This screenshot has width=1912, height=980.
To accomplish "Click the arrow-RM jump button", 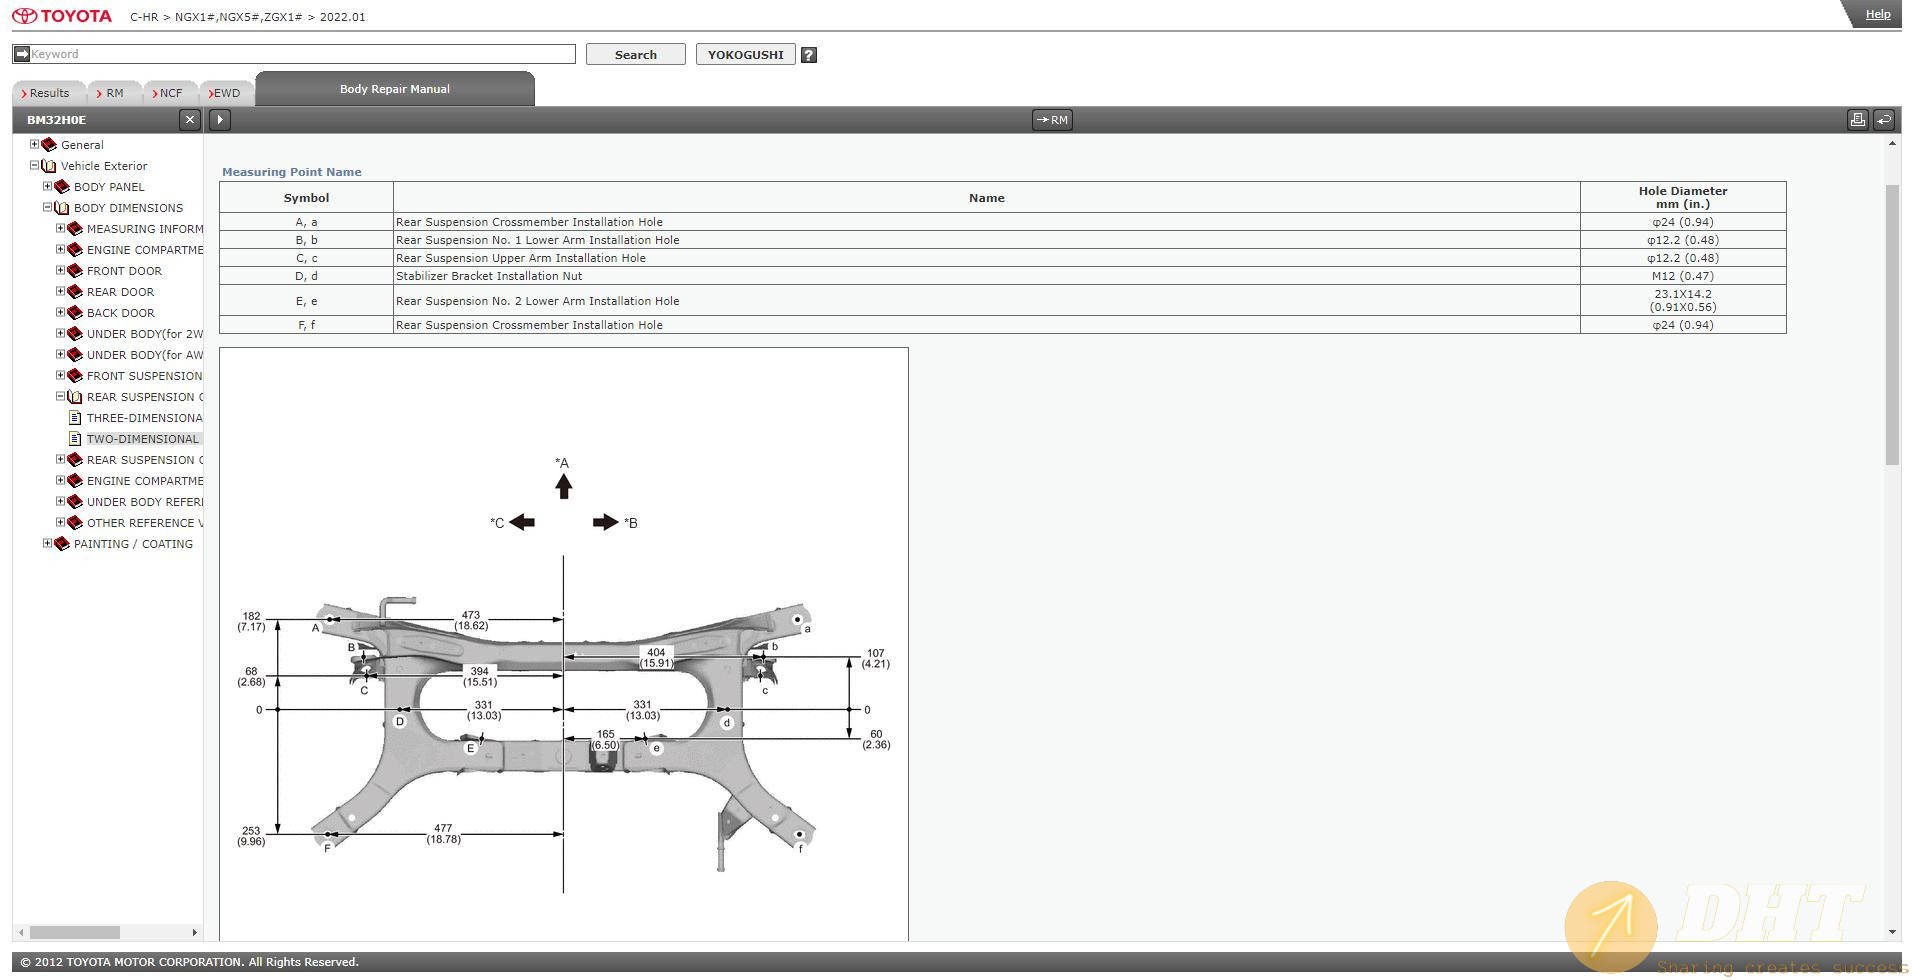I will click(1052, 120).
